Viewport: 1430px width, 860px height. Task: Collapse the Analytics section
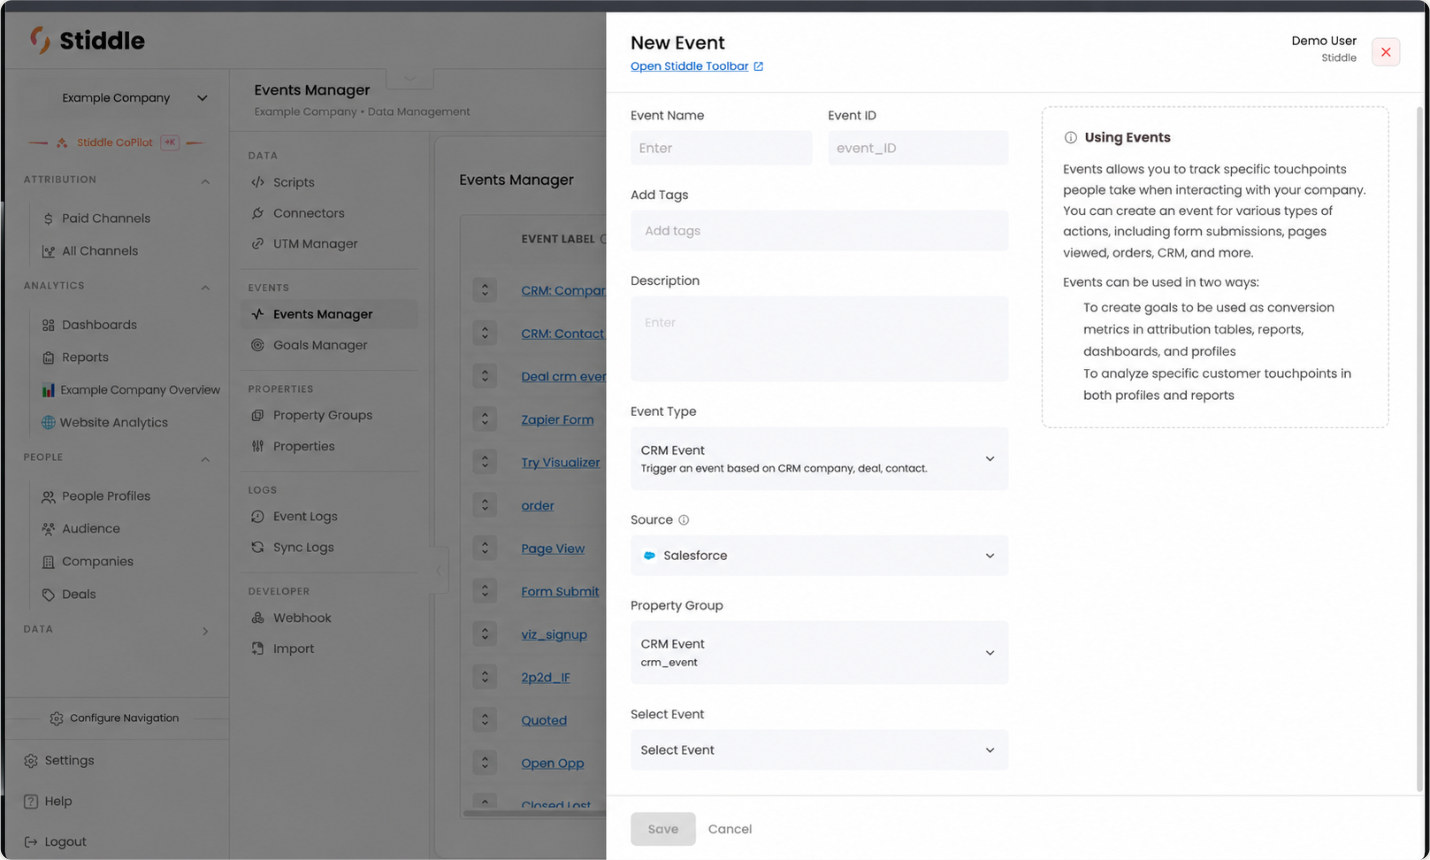pyautogui.click(x=205, y=287)
